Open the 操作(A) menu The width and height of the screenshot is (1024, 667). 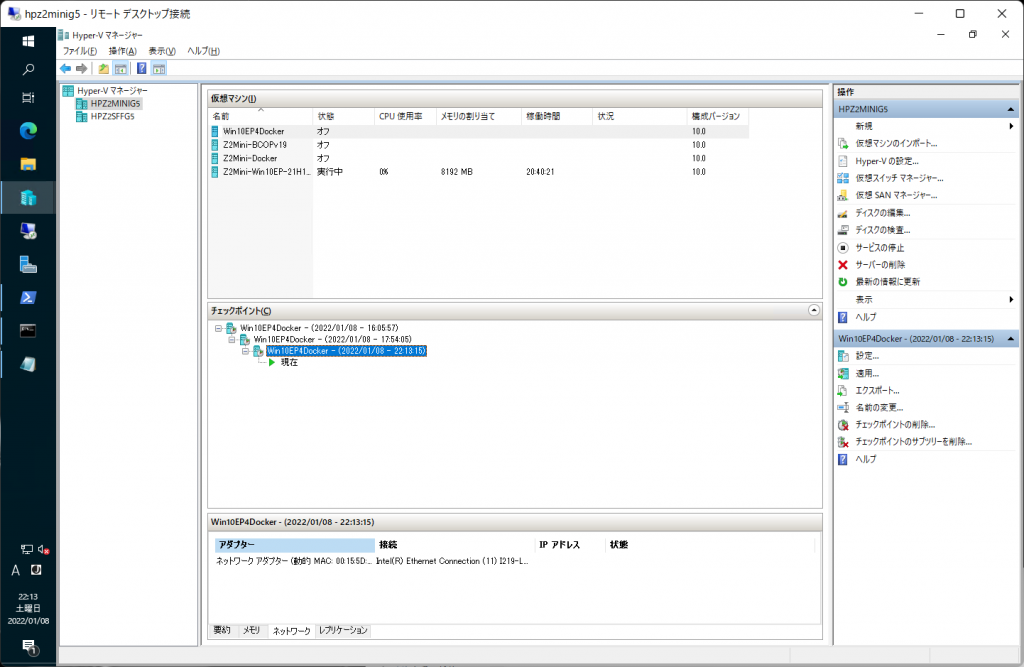122,51
